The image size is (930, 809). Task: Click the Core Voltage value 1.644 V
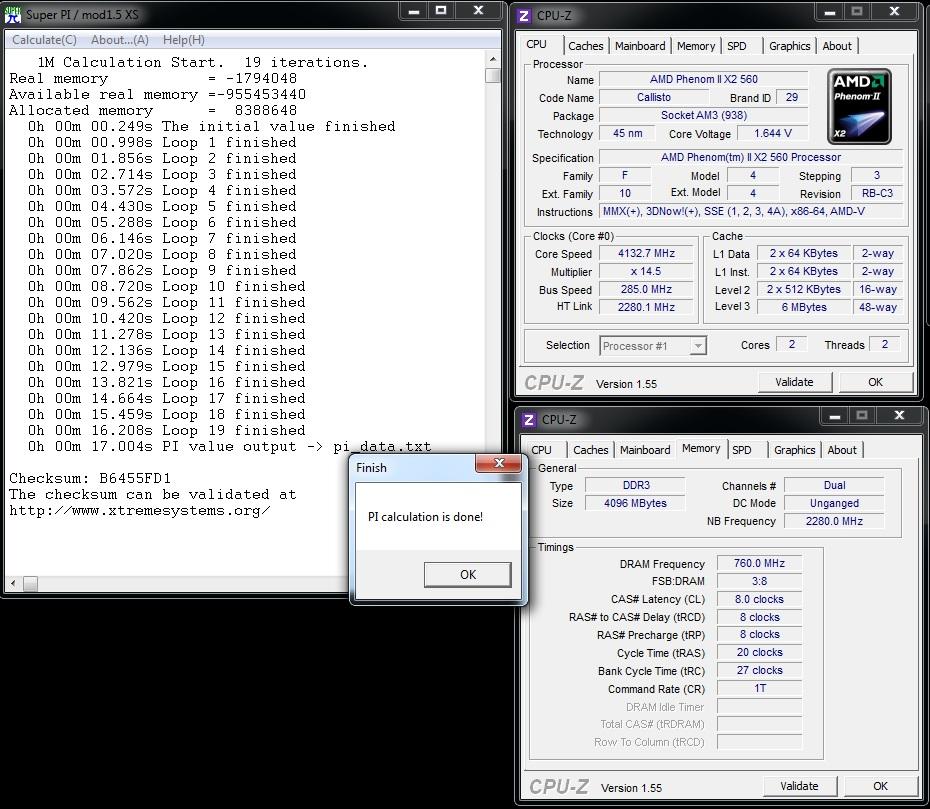pyautogui.click(x=772, y=133)
